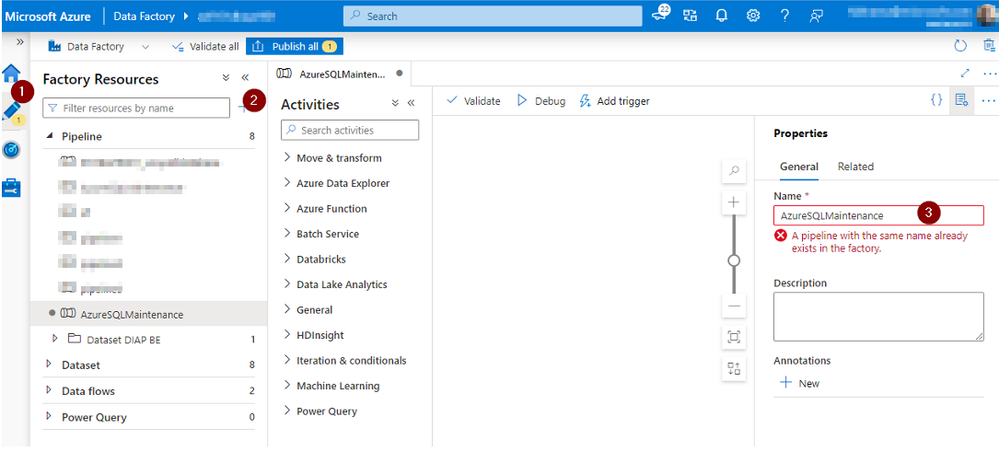Screen dimensions: 999x450
Task: Click Filter resources by name field
Action: (136, 108)
